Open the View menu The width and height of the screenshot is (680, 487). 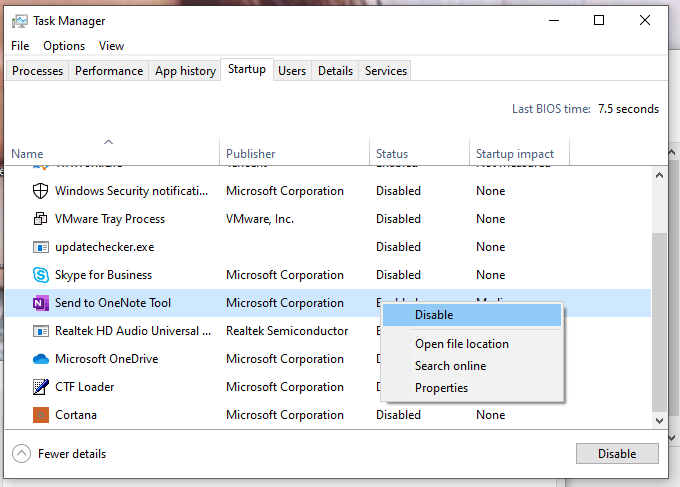click(111, 46)
